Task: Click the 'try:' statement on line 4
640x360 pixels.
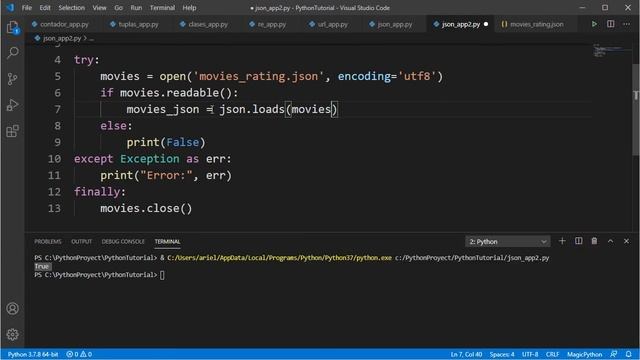Action: pyautogui.click(x=87, y=60)
